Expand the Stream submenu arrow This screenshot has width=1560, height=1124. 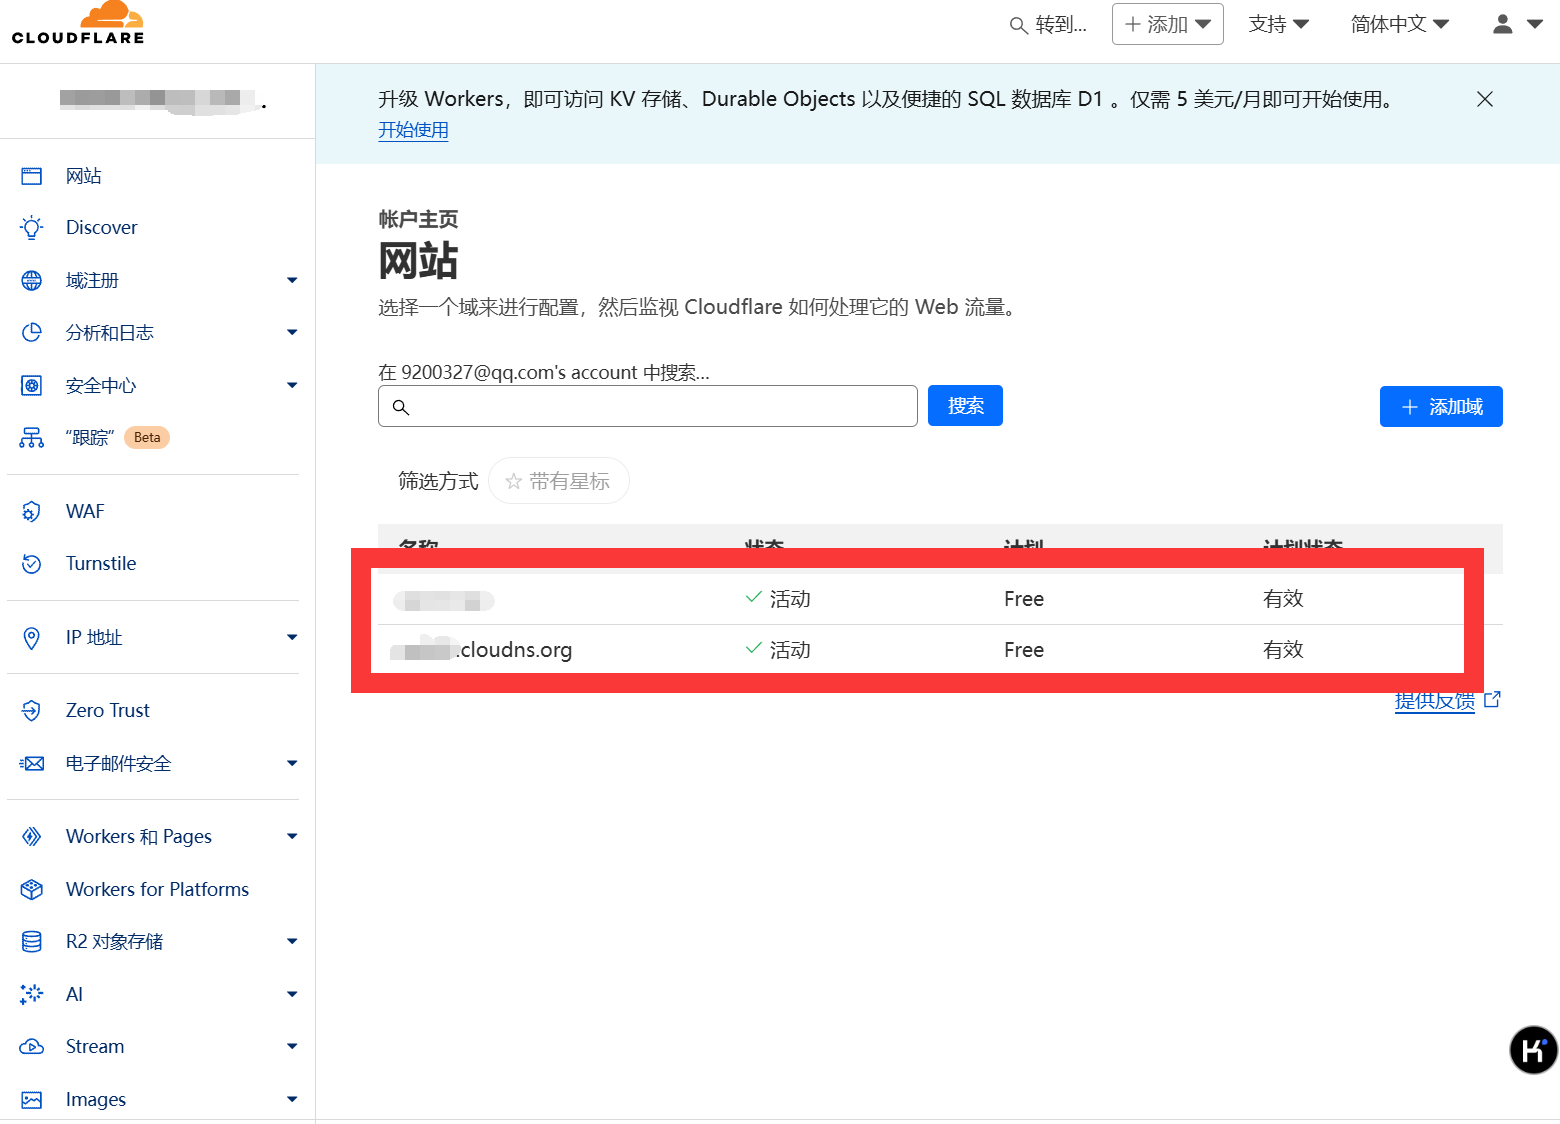[292, 1047]
